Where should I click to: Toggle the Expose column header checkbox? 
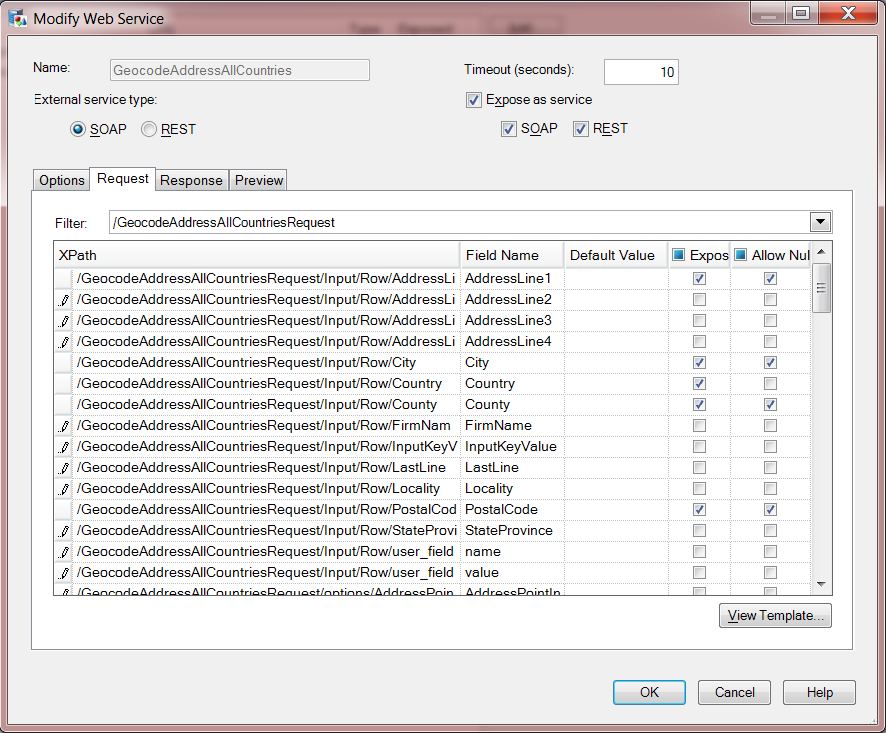click(x=680, y=255)
